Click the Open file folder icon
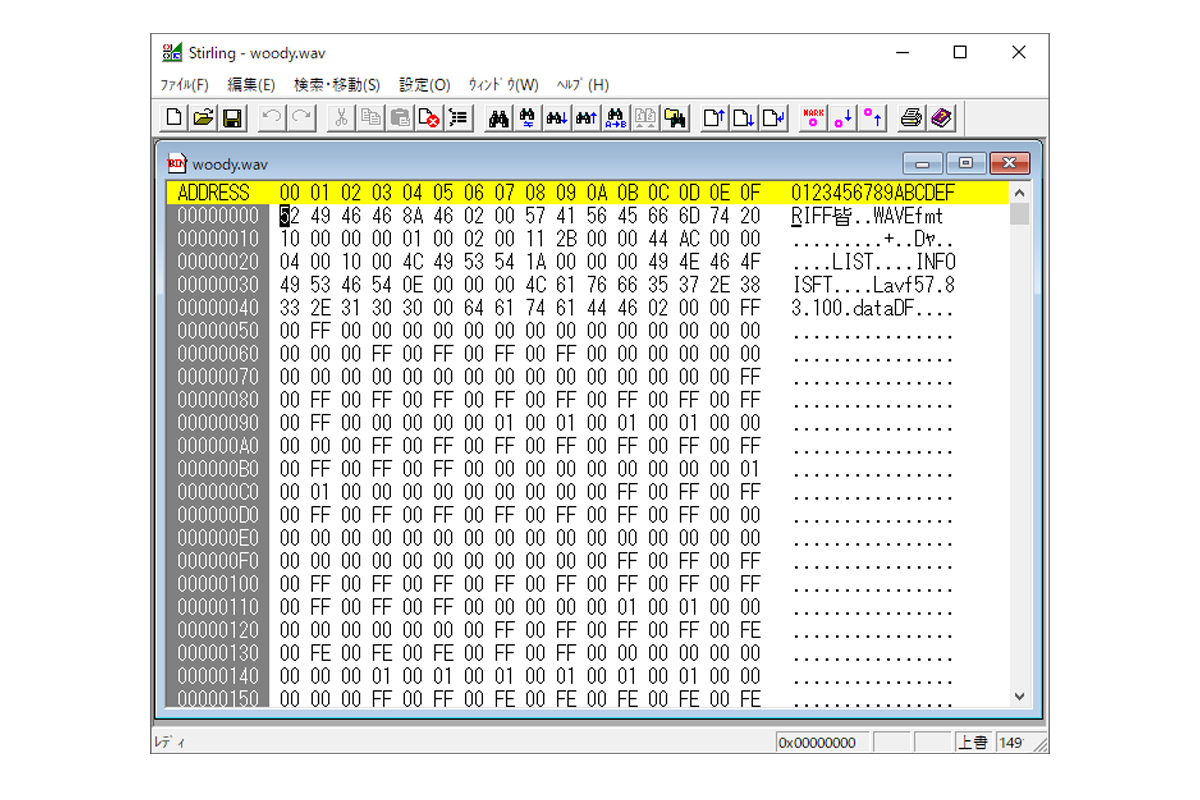The image size is (1200, 800). point(203,118)
